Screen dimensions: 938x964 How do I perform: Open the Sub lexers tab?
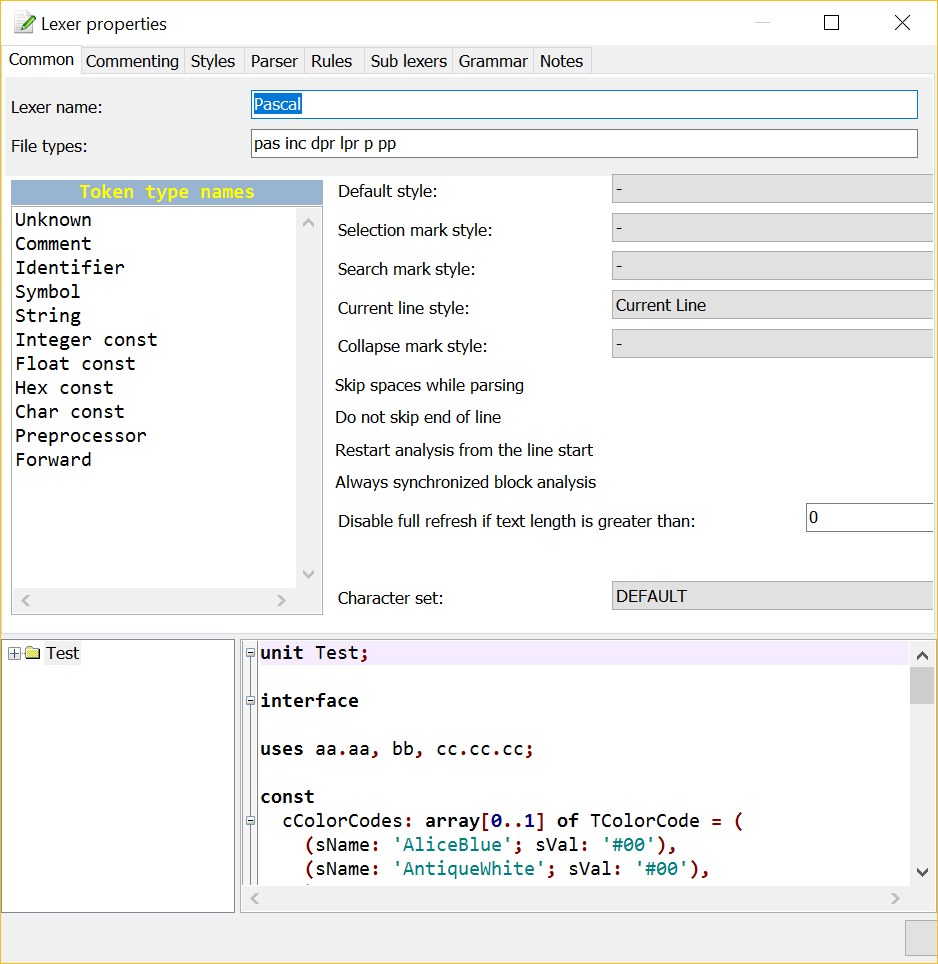click(408, 61)
